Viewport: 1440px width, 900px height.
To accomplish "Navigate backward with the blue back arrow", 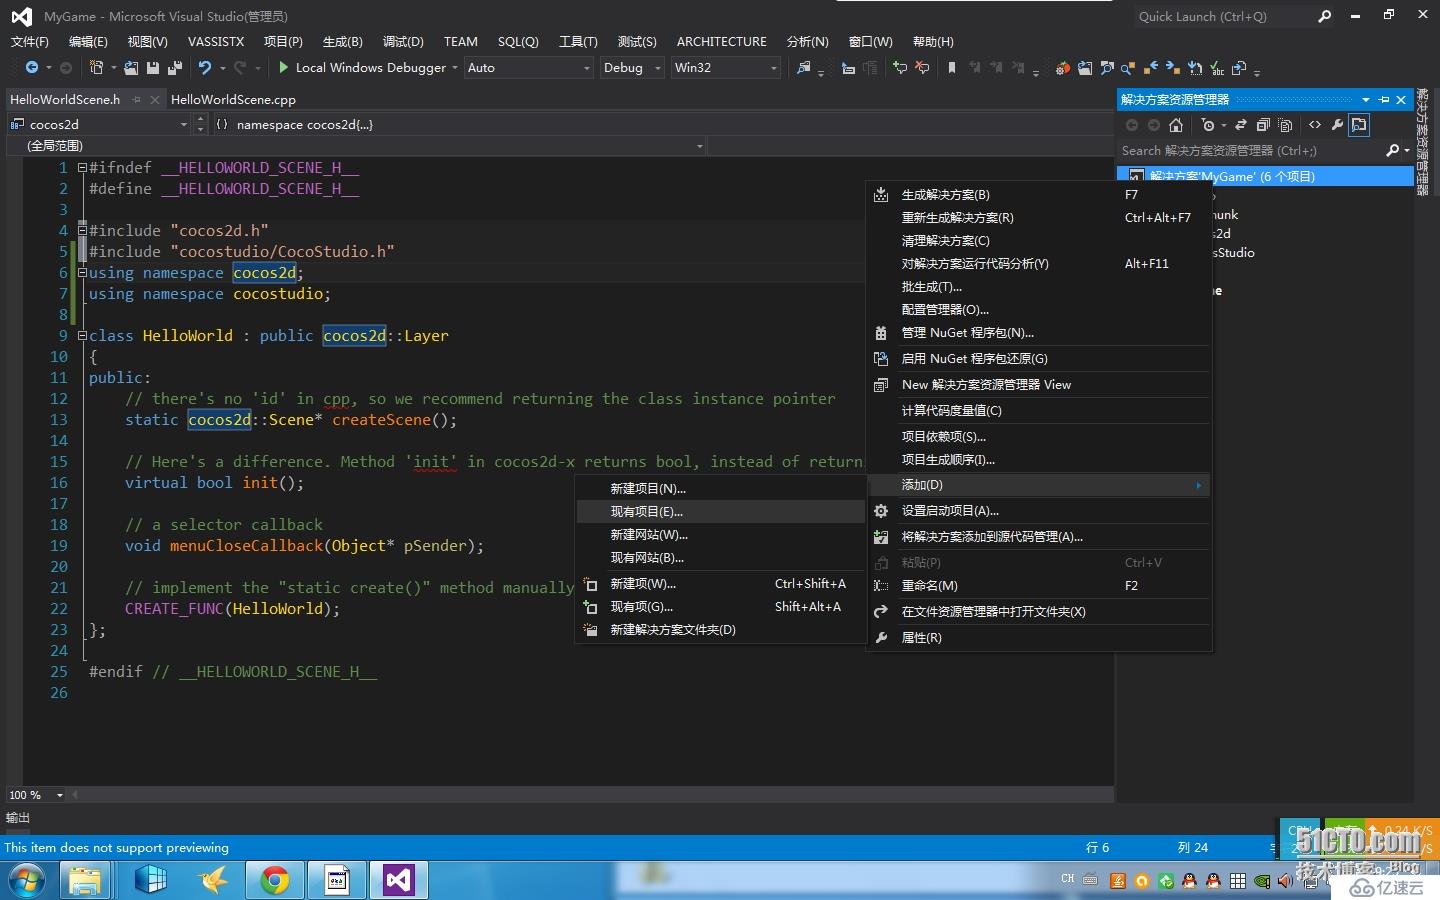I will coord(32,67).
